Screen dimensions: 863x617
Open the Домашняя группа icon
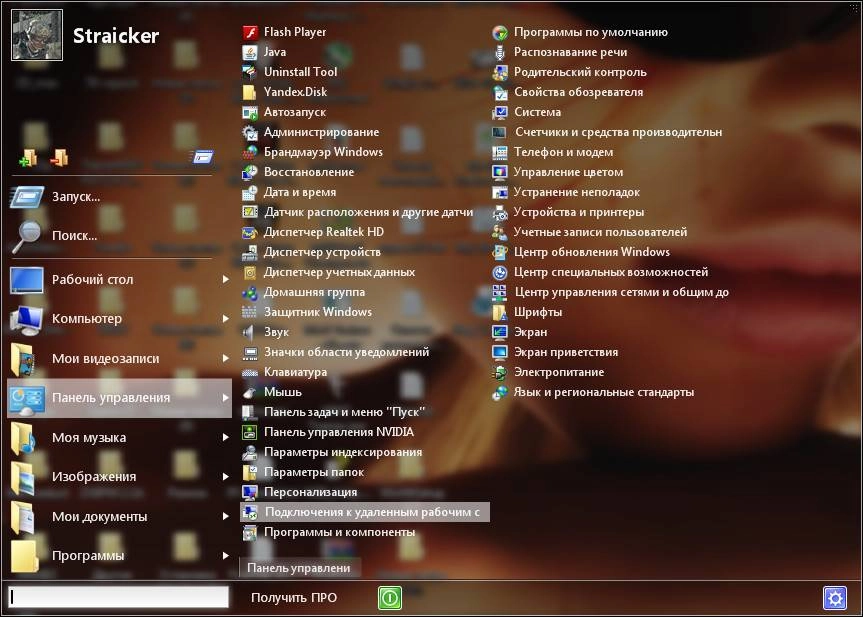pyautogui.click(x=250, y=292)
